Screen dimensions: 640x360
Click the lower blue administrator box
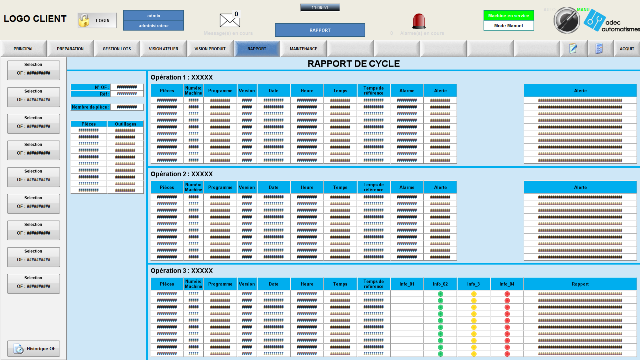click(x=153, y=26)
